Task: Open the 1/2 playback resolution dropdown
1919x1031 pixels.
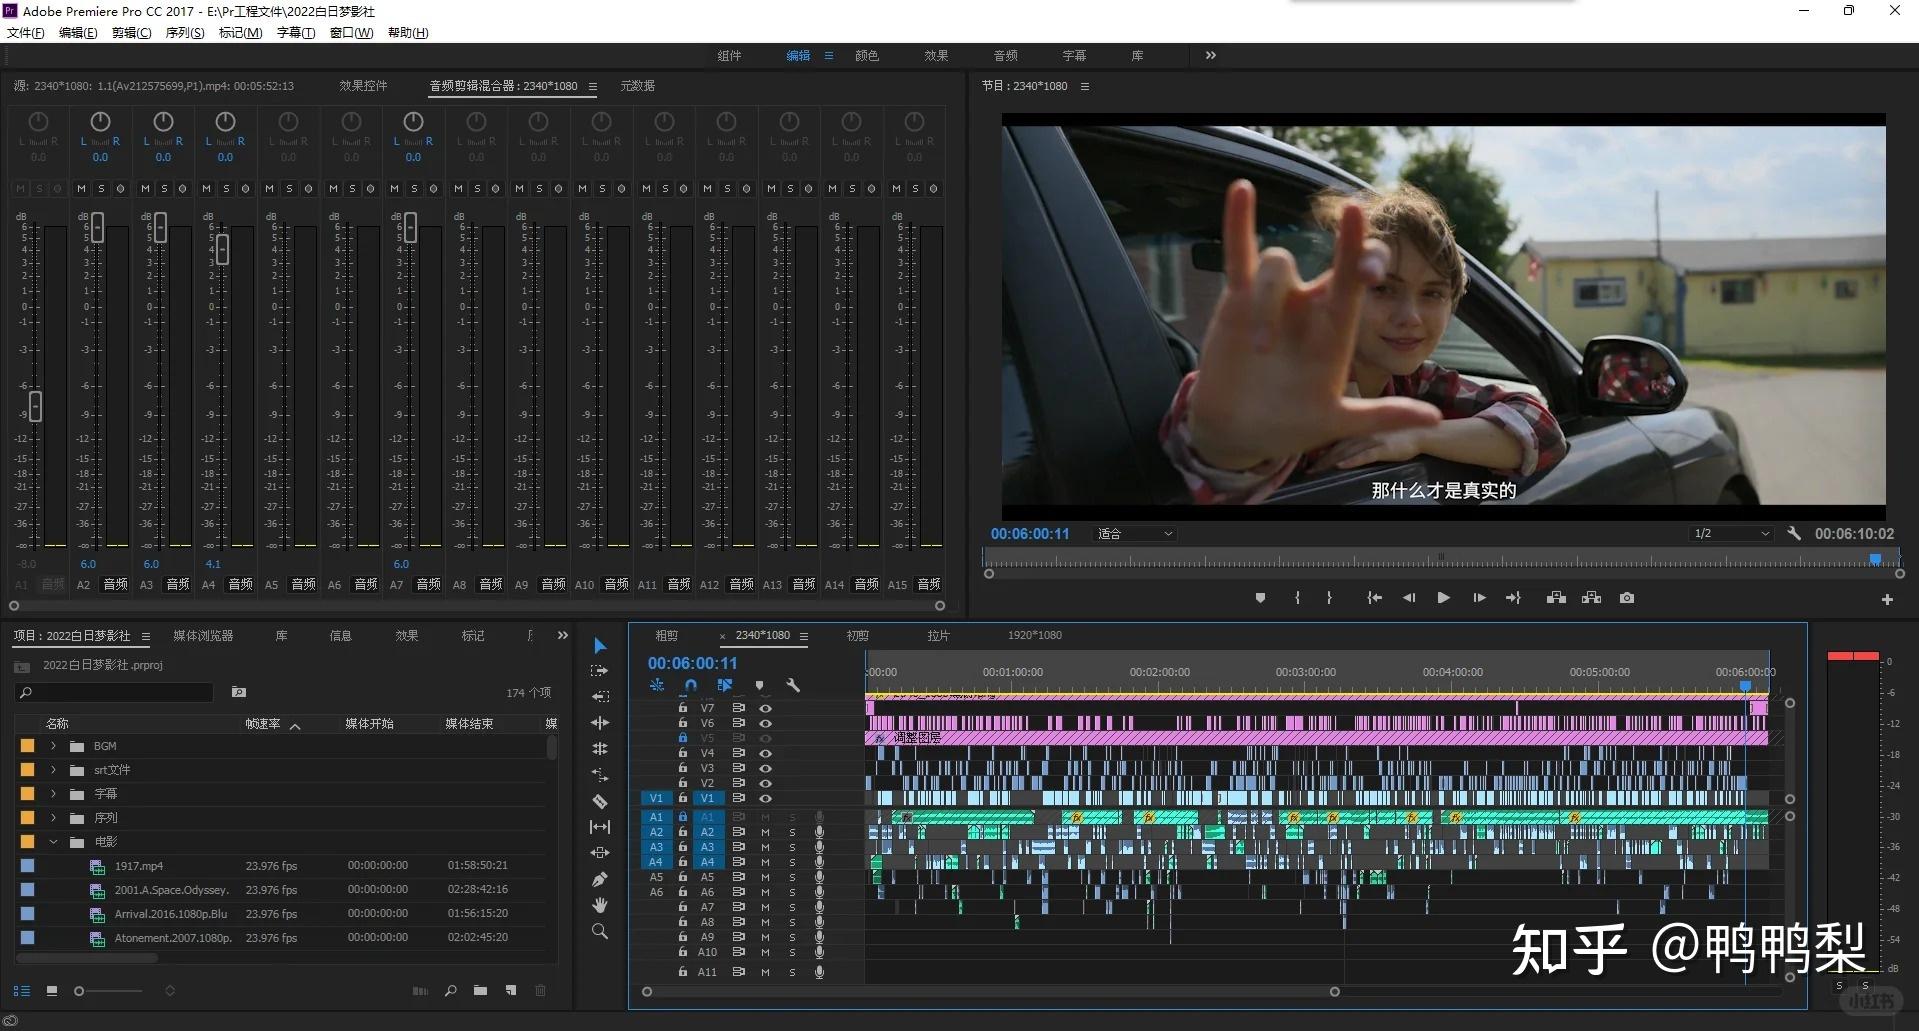Action: coord(1731,534)
